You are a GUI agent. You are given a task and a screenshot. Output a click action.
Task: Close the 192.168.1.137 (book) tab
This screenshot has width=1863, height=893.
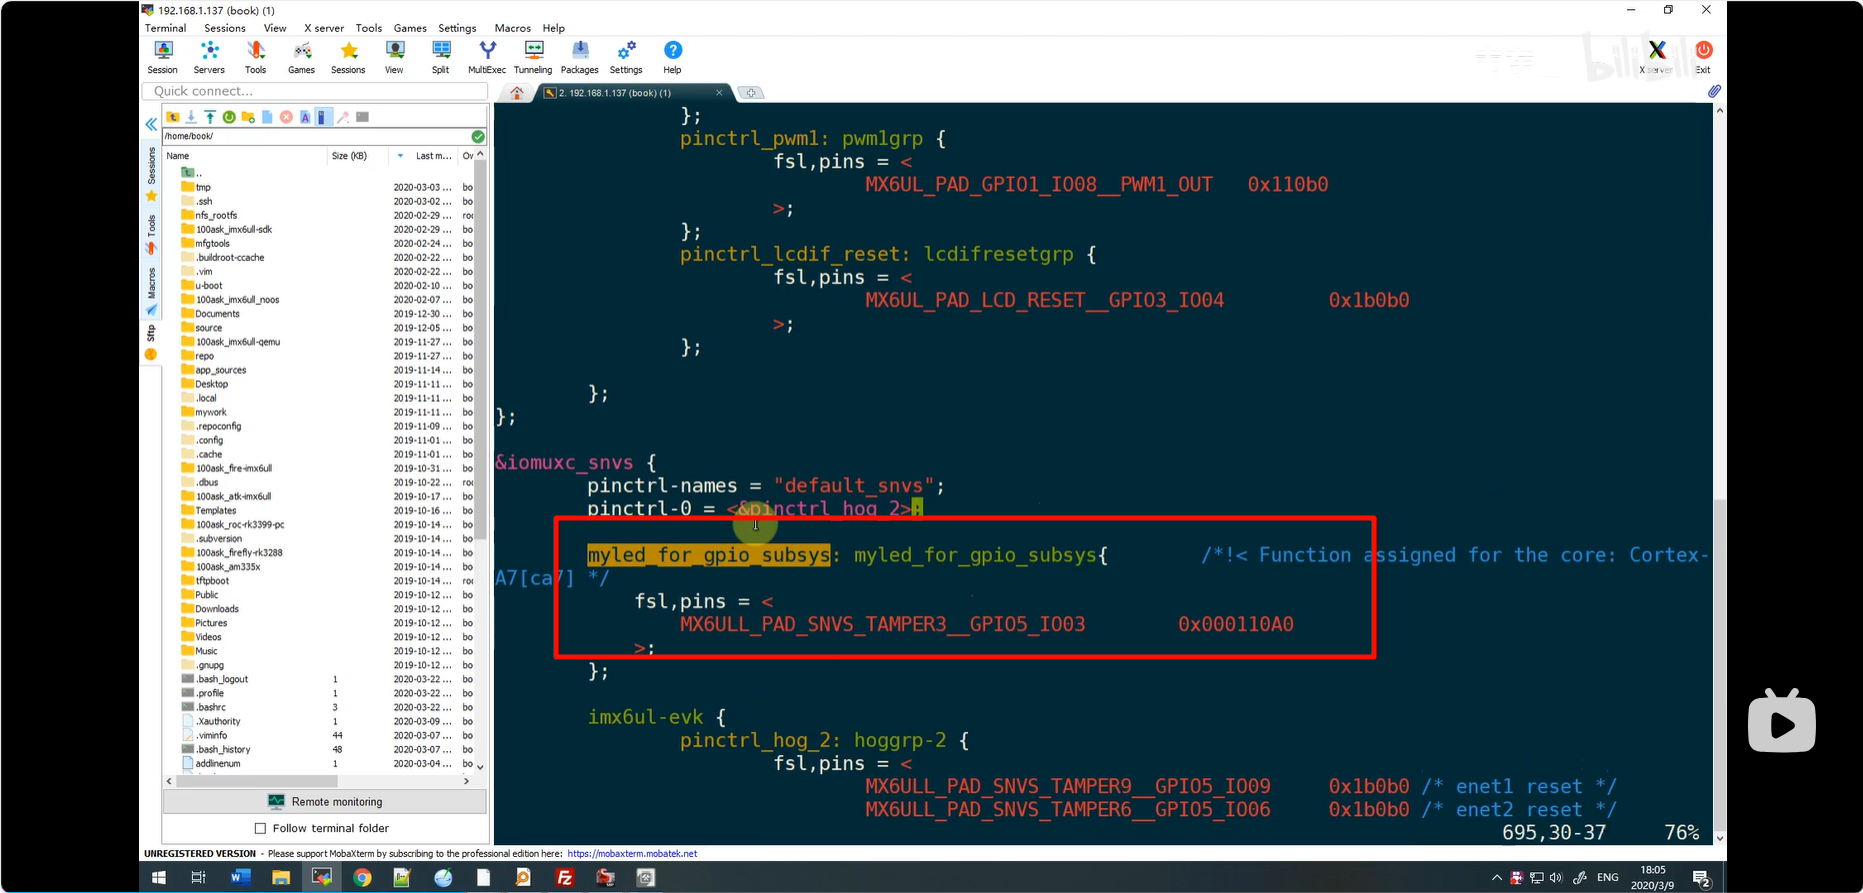click(x=719, y=92)
